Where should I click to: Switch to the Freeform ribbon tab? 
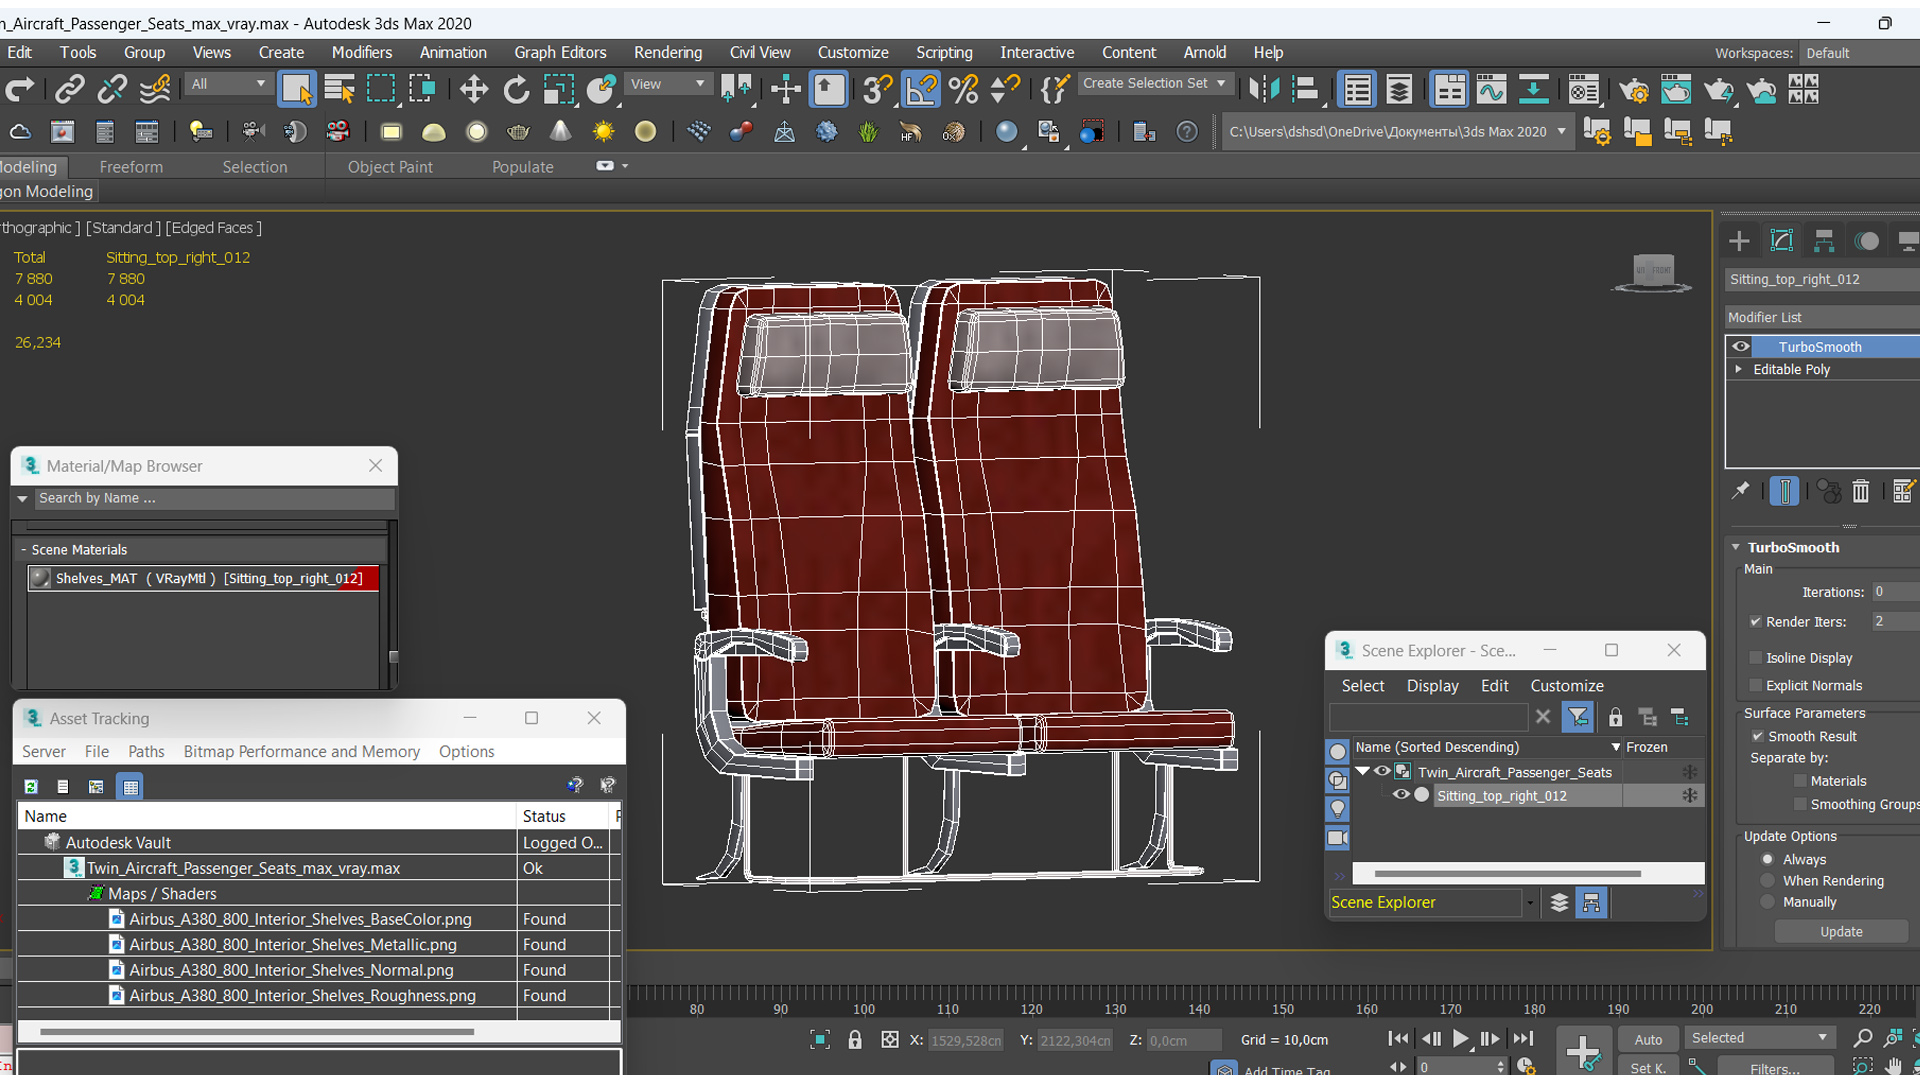(131, 167)
